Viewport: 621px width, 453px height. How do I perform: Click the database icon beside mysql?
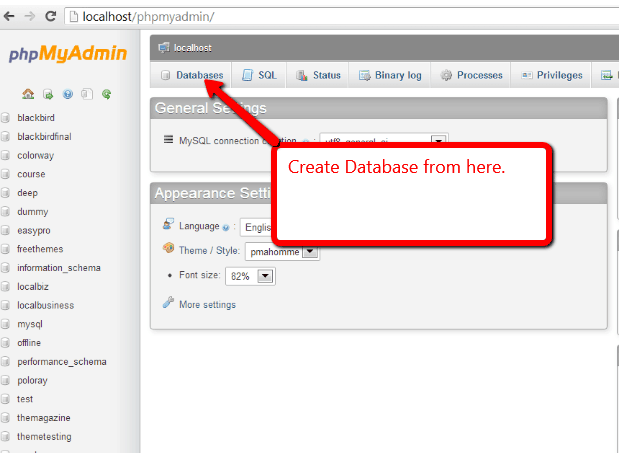click(5, 324)
